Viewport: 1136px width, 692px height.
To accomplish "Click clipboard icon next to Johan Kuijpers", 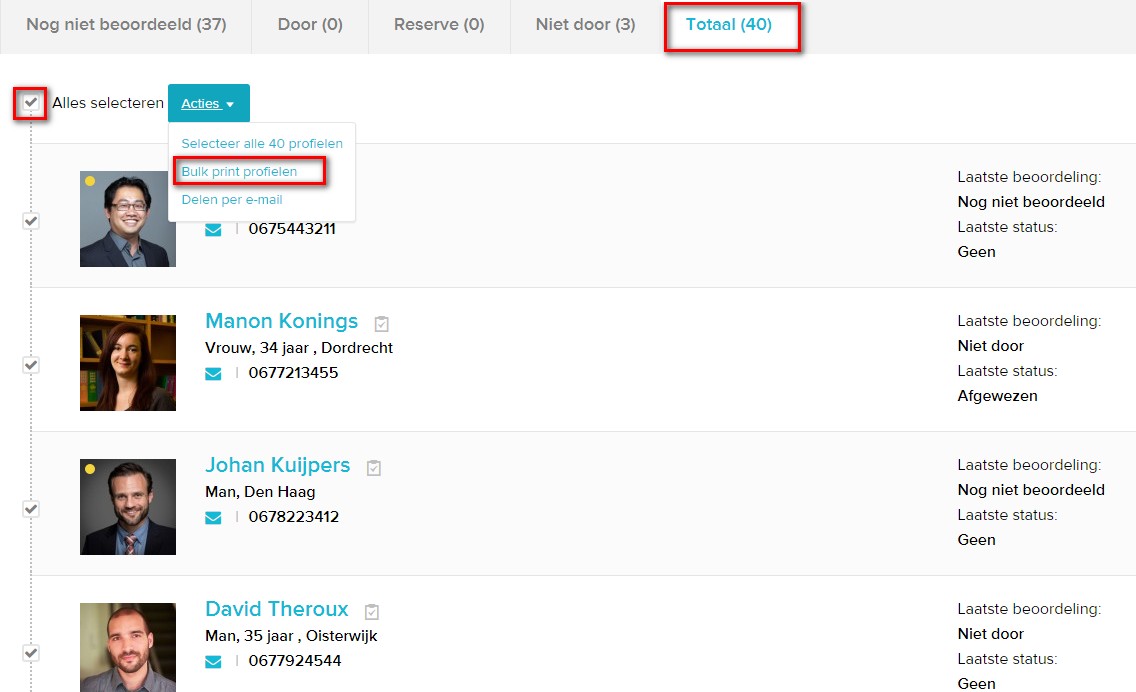I will [374, 468].
